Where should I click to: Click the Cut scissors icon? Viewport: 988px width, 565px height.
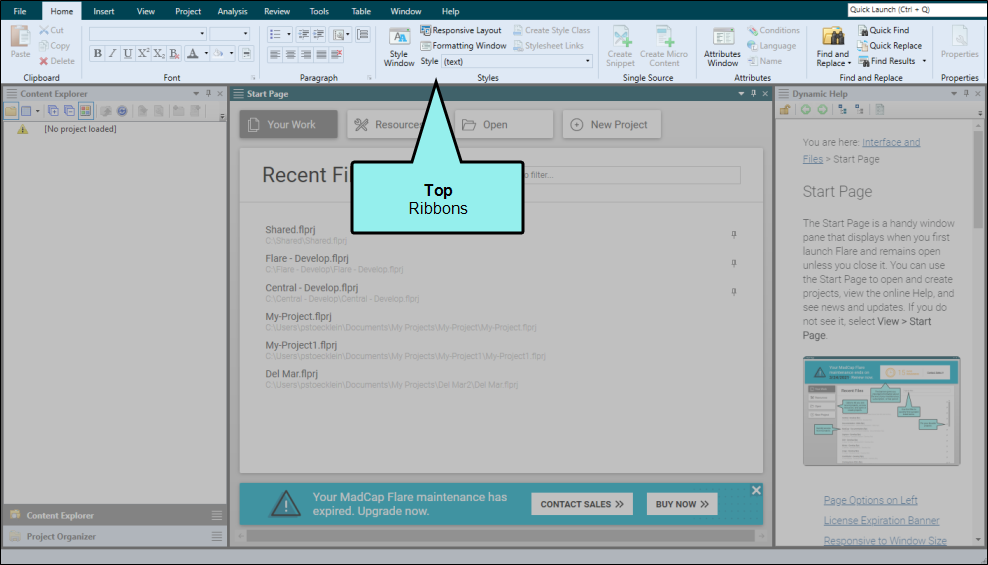tap(43, 30)
